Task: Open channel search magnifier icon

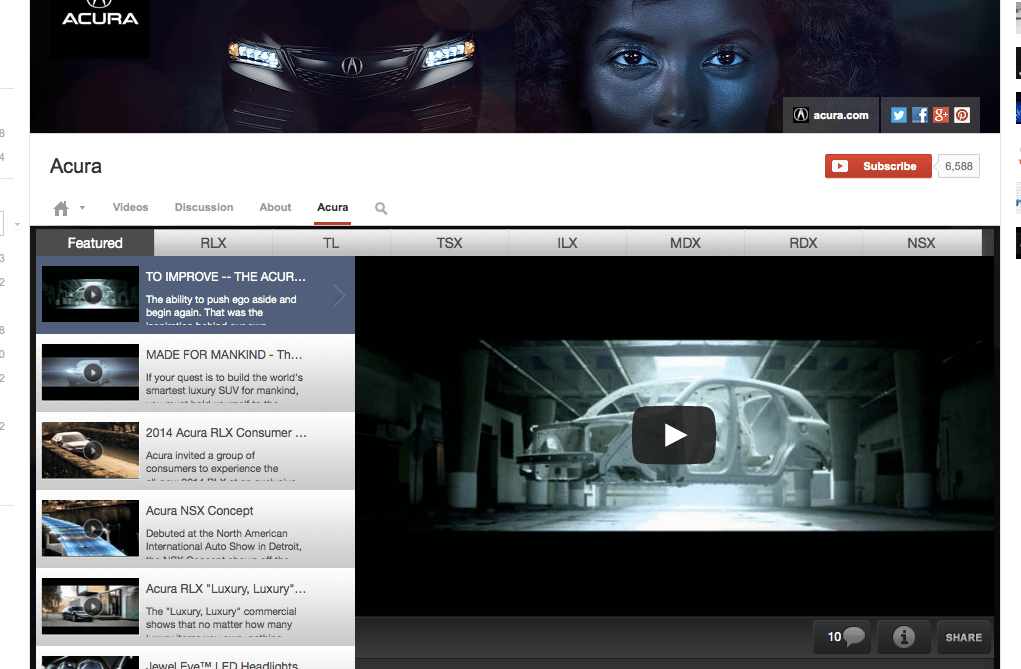Action: [x=381, y=208]
